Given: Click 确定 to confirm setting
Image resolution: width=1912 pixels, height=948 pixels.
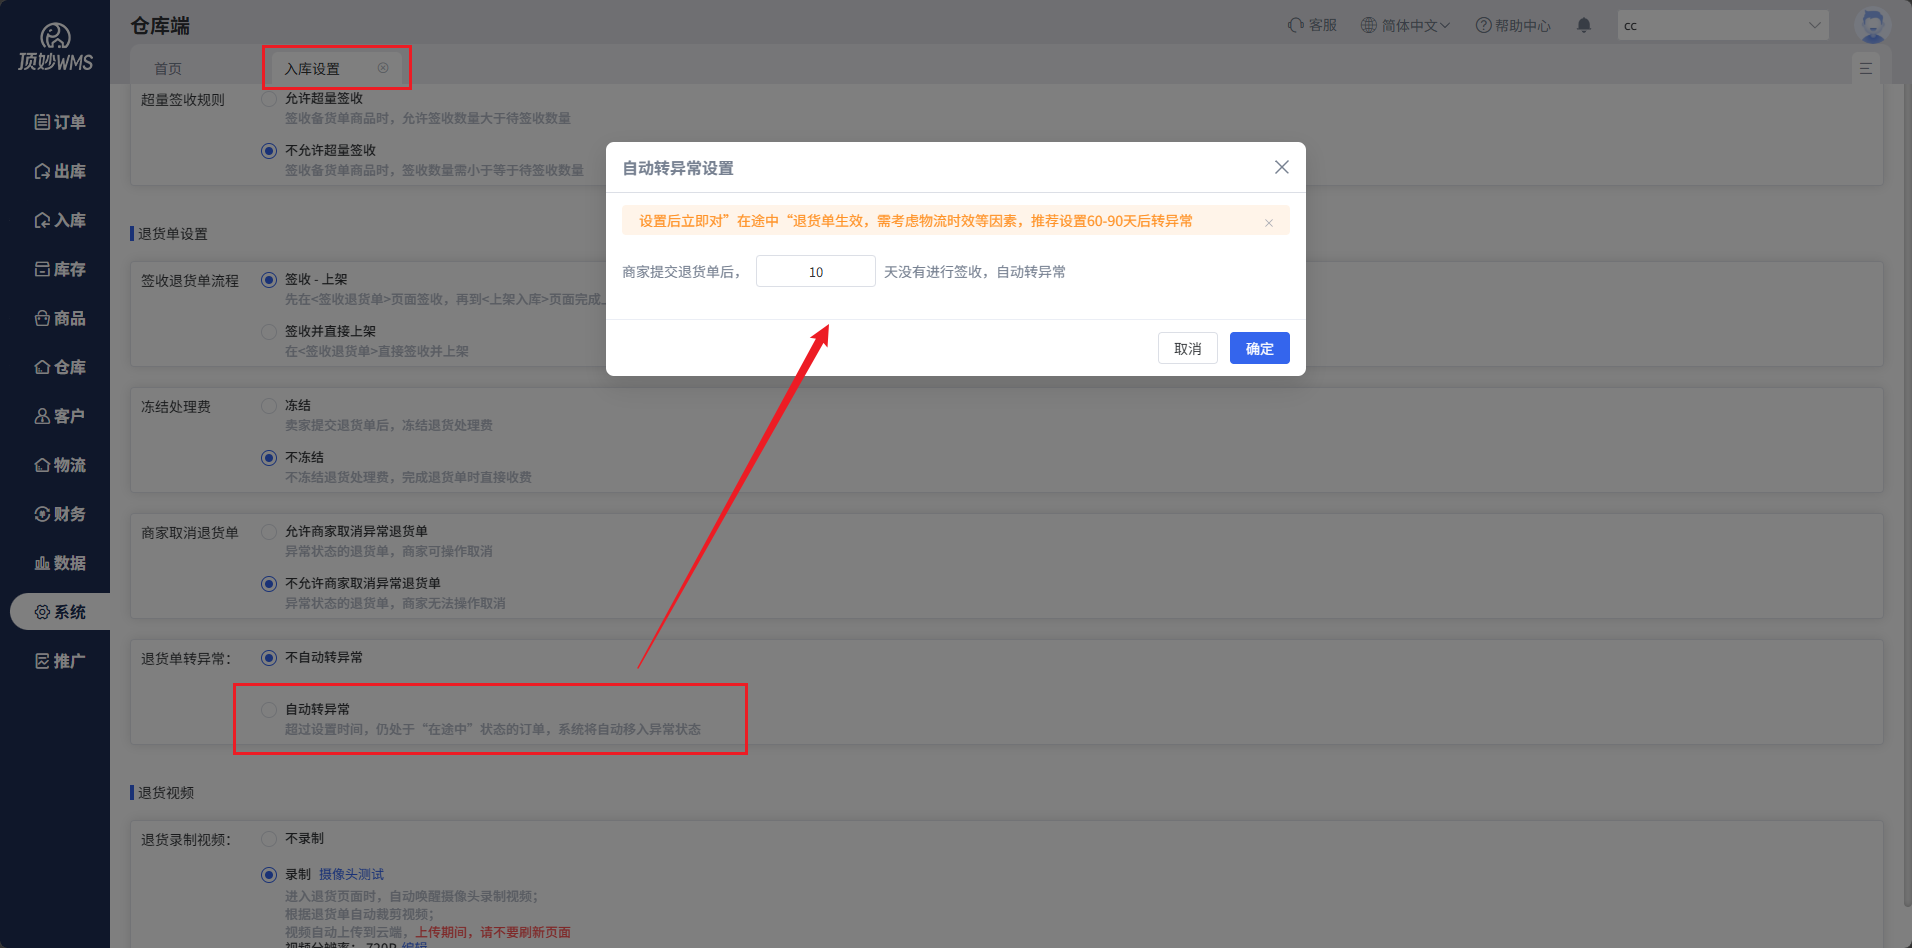Looking at the screenshot, I should 1259,348.
